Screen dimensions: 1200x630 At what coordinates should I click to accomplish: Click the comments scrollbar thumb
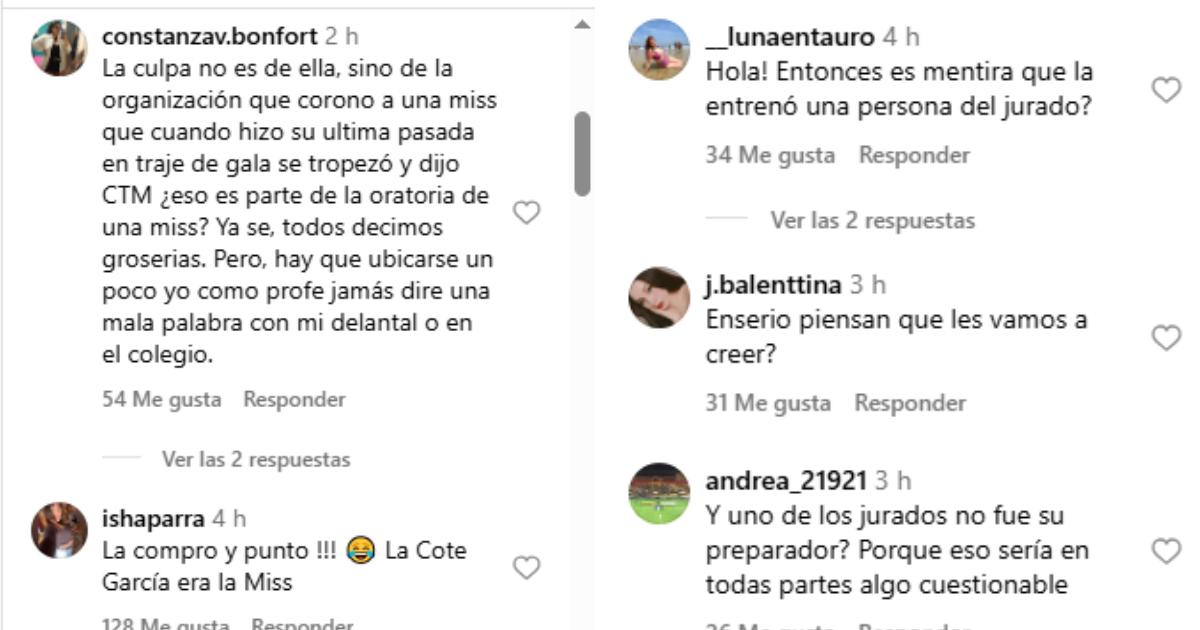(x=582, y=153)
